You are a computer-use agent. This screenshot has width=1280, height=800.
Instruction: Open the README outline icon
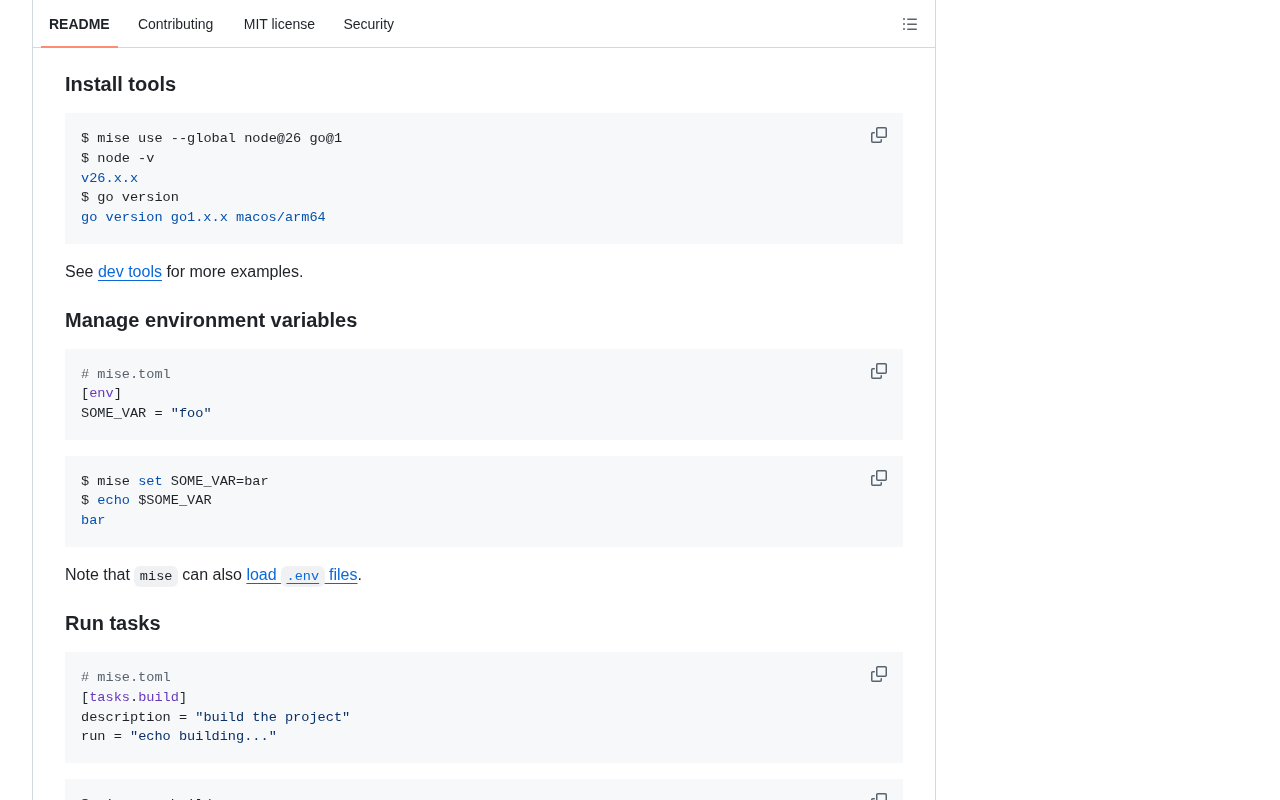[x=910, y=24]
